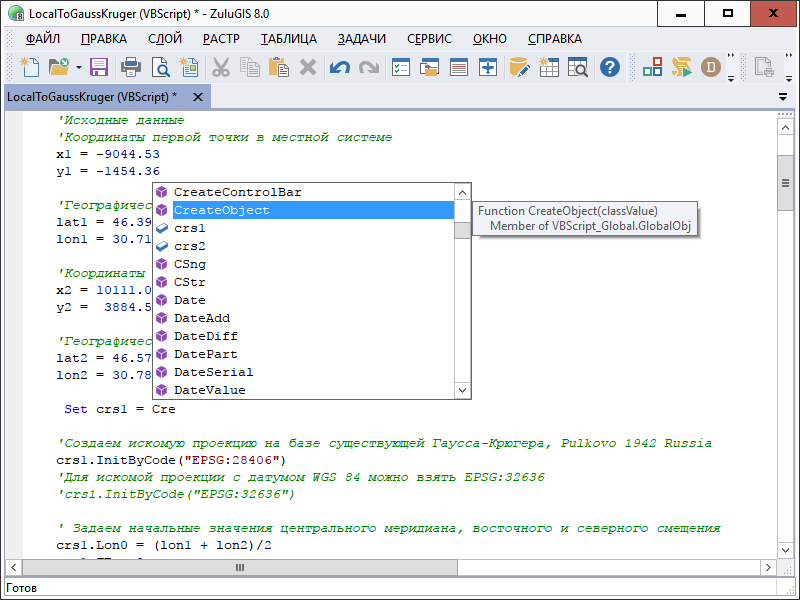The image size is (800, 600).
Task: Expand the toolbar options overflow arrow
Action: [x=731, y=76]
